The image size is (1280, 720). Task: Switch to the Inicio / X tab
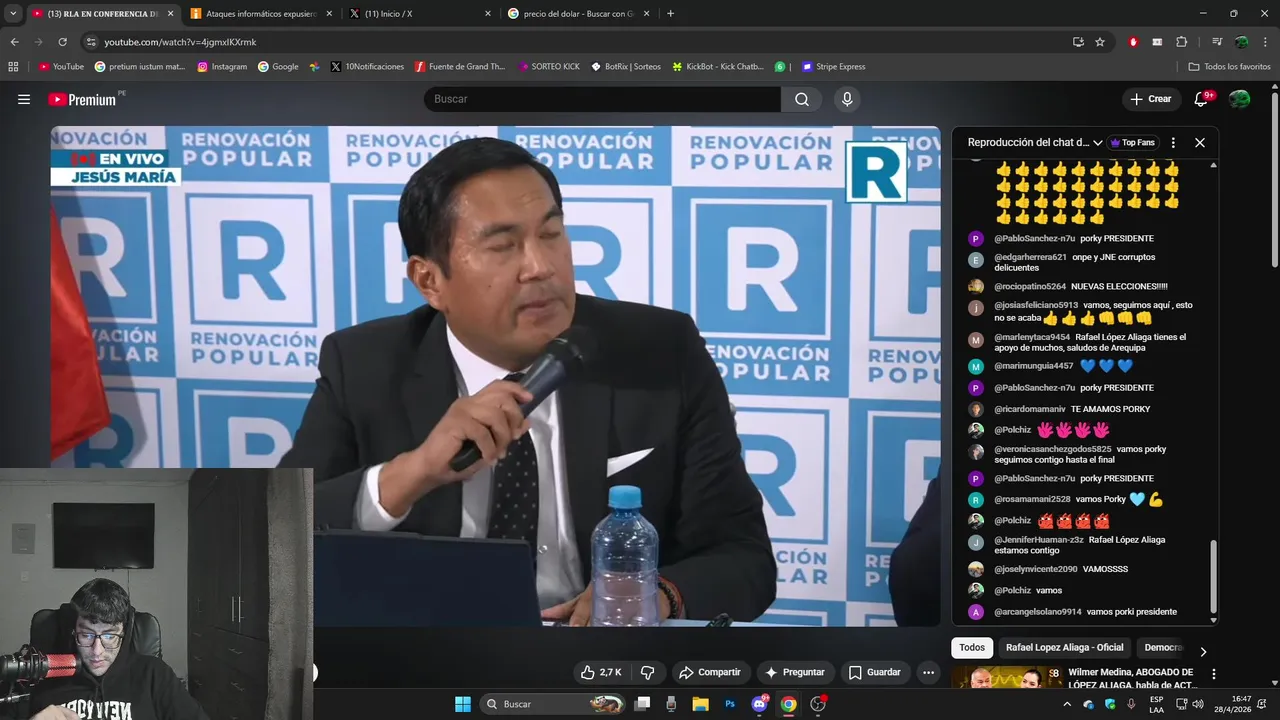point(420,14)
